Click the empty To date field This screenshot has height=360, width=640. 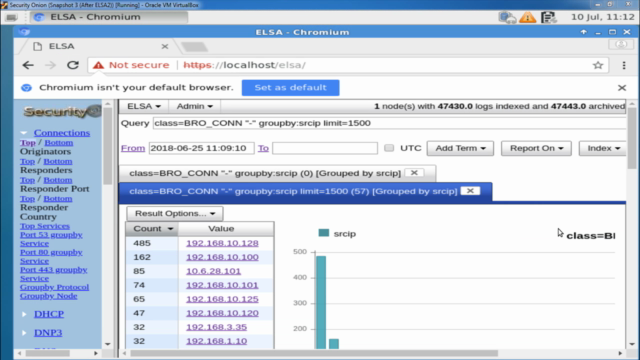(x=325, y=148)
